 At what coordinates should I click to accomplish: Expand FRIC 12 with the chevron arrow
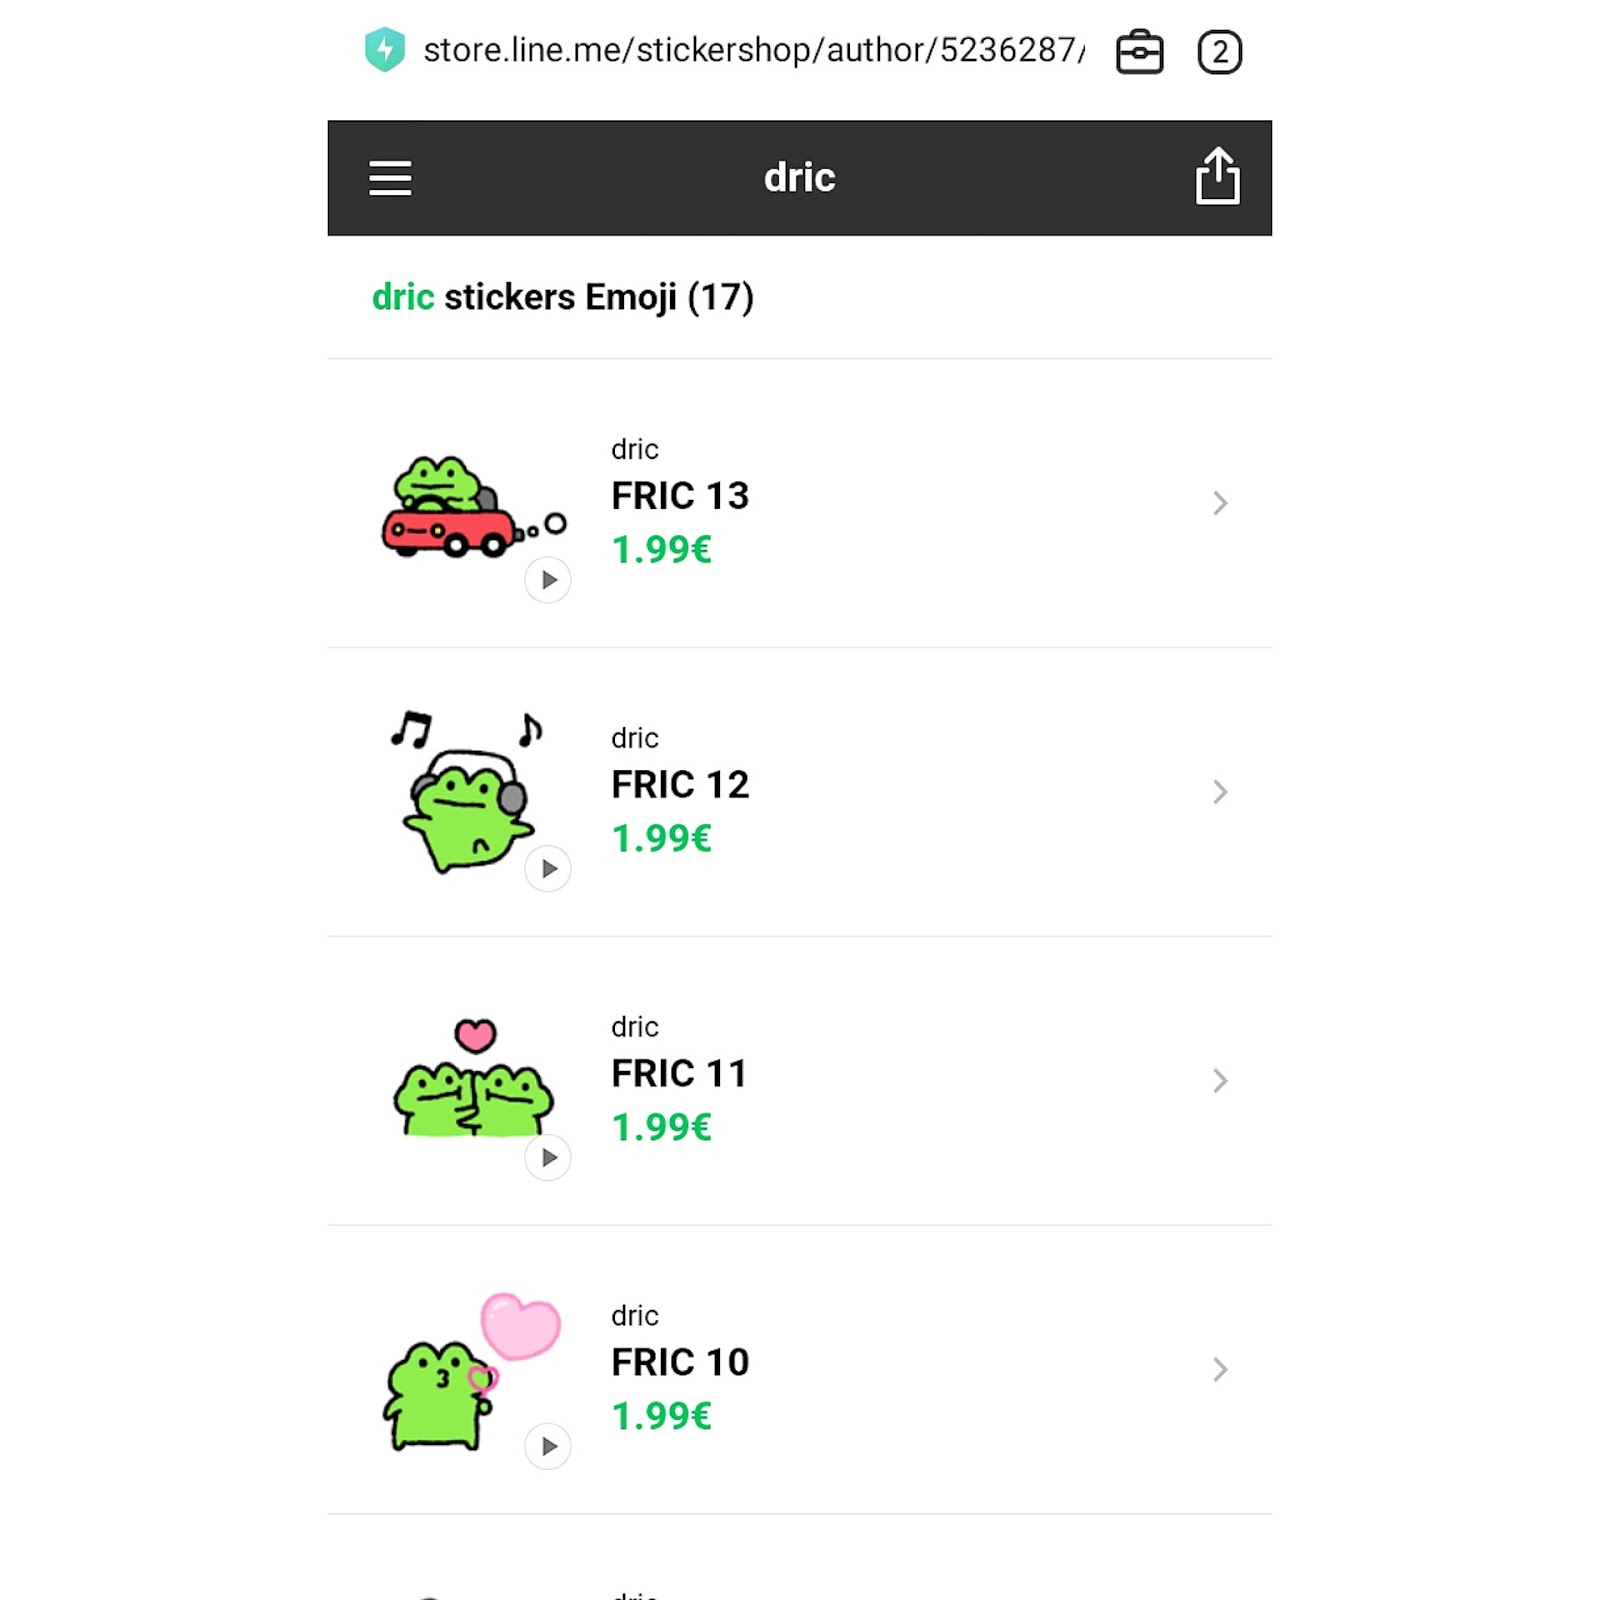point(1219,792)
